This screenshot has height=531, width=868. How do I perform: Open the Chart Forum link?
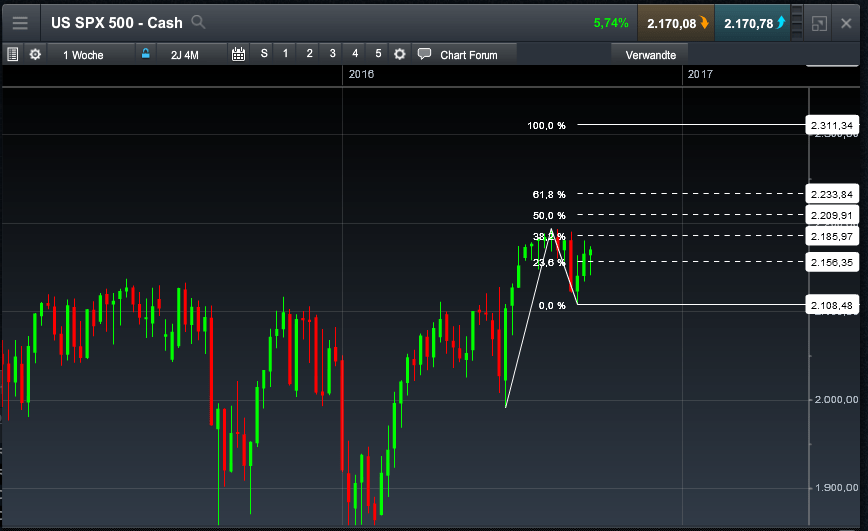pyautogui.click(x=469, y=55)
